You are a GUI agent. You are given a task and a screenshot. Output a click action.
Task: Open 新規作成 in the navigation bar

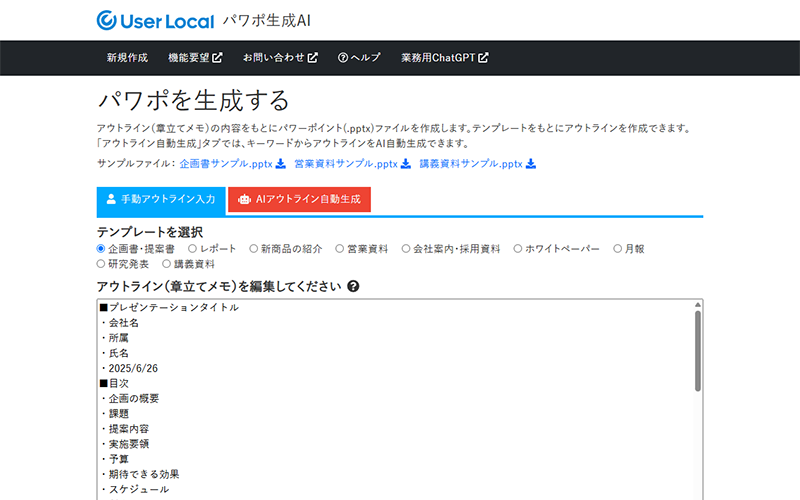(x=127, y=58)
